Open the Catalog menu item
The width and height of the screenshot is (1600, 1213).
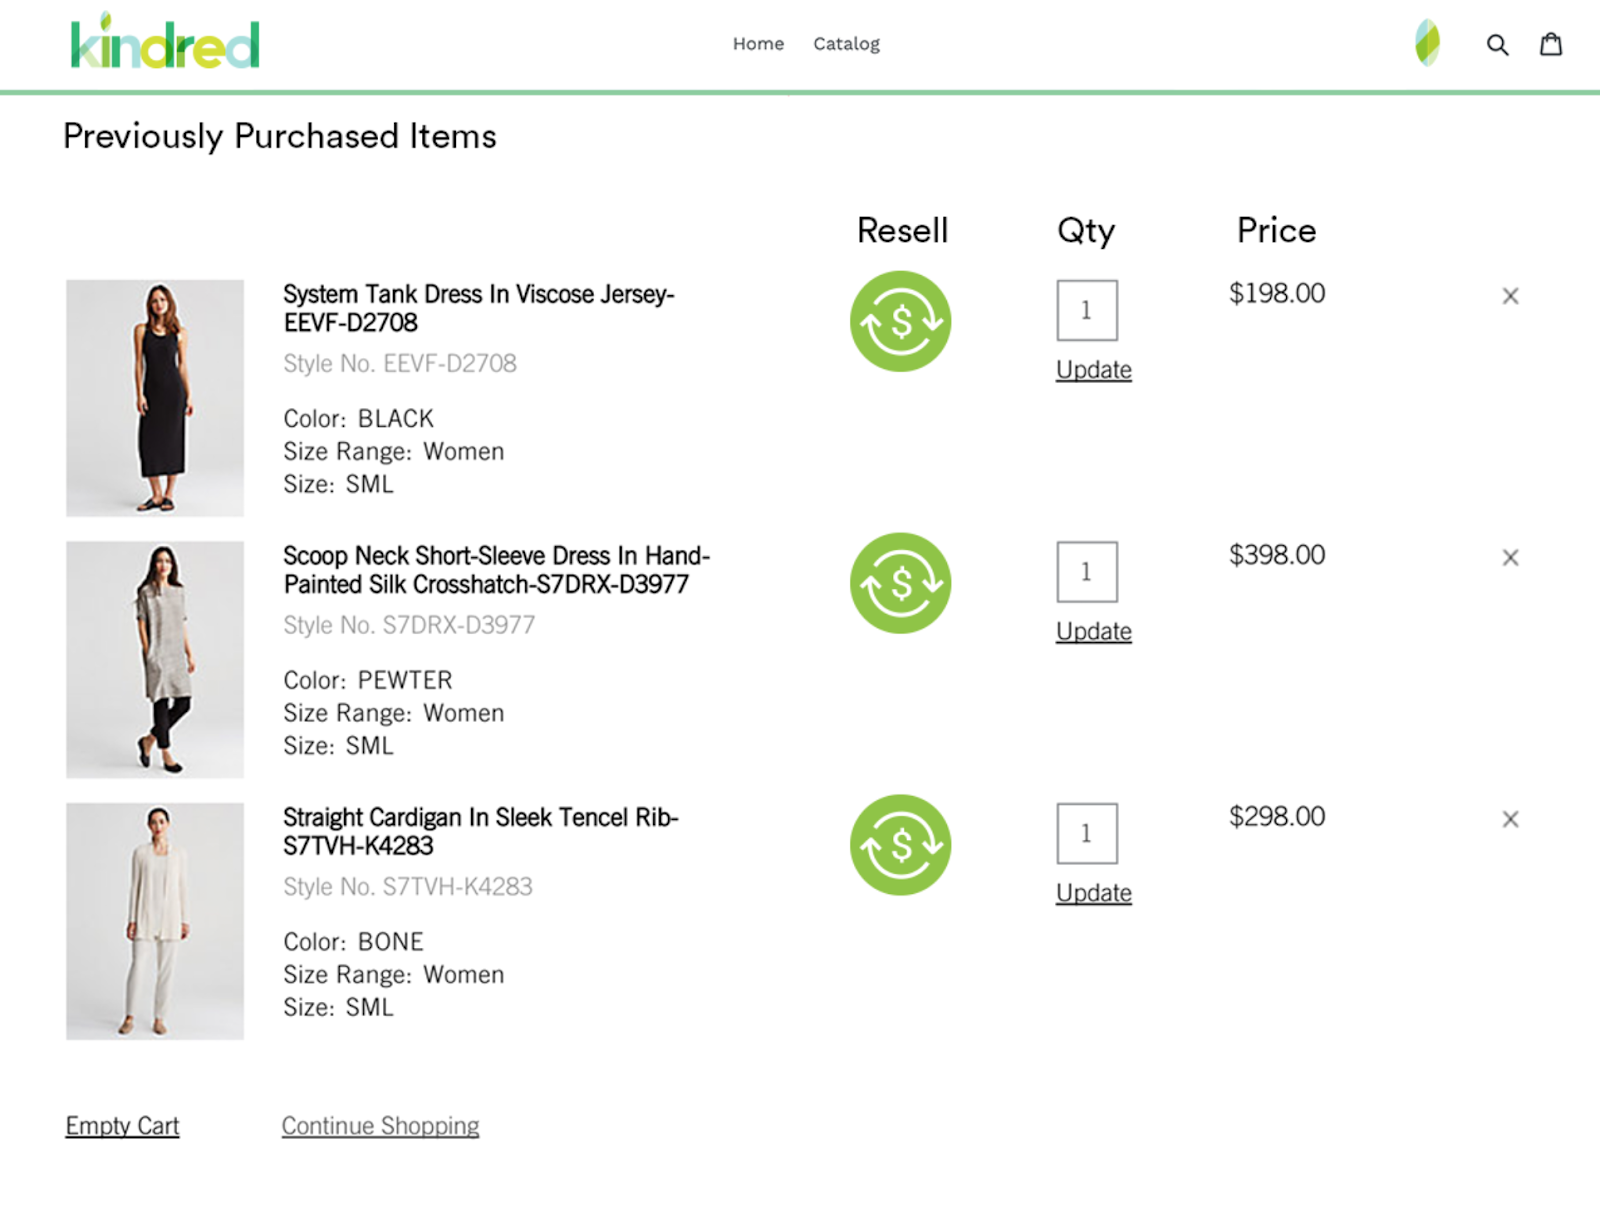click(846, 44)
